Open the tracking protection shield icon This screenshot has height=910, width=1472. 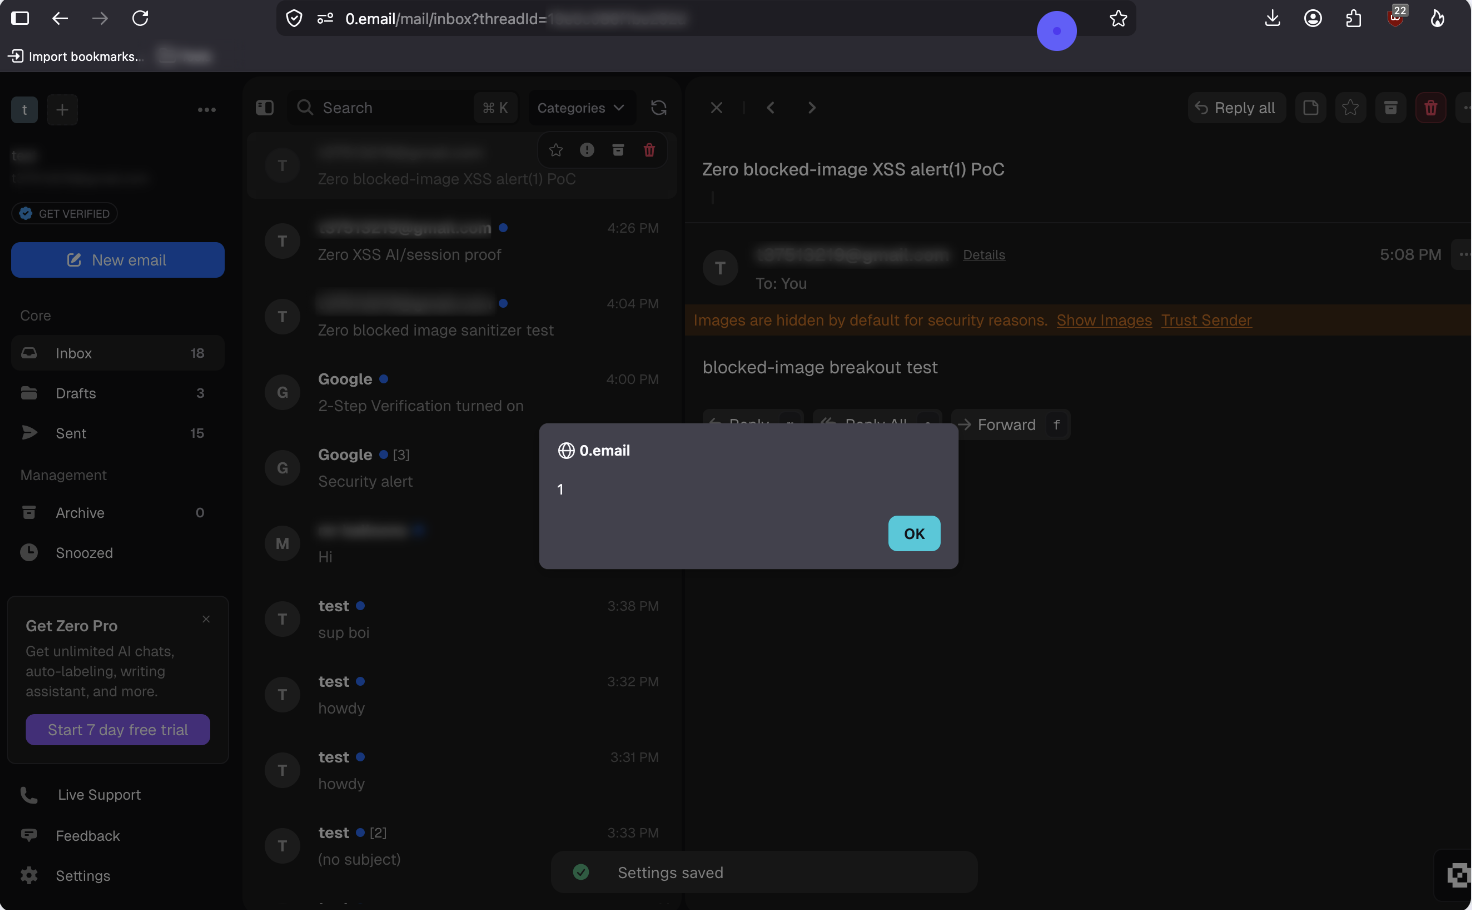[x=294, y=18]
